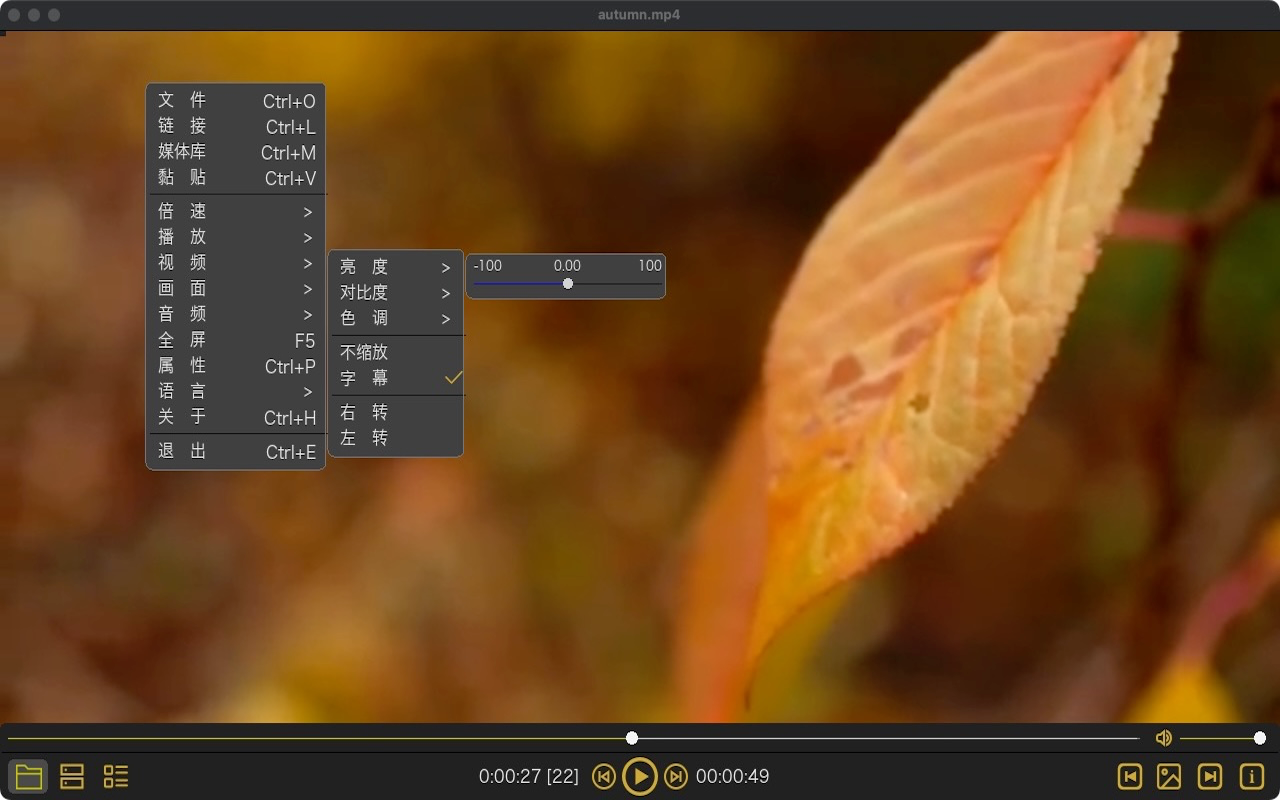The height and width of the screenshot is (800, 1280).
Task: Expand the 倍速 submenu
Action: pos(236,211)
